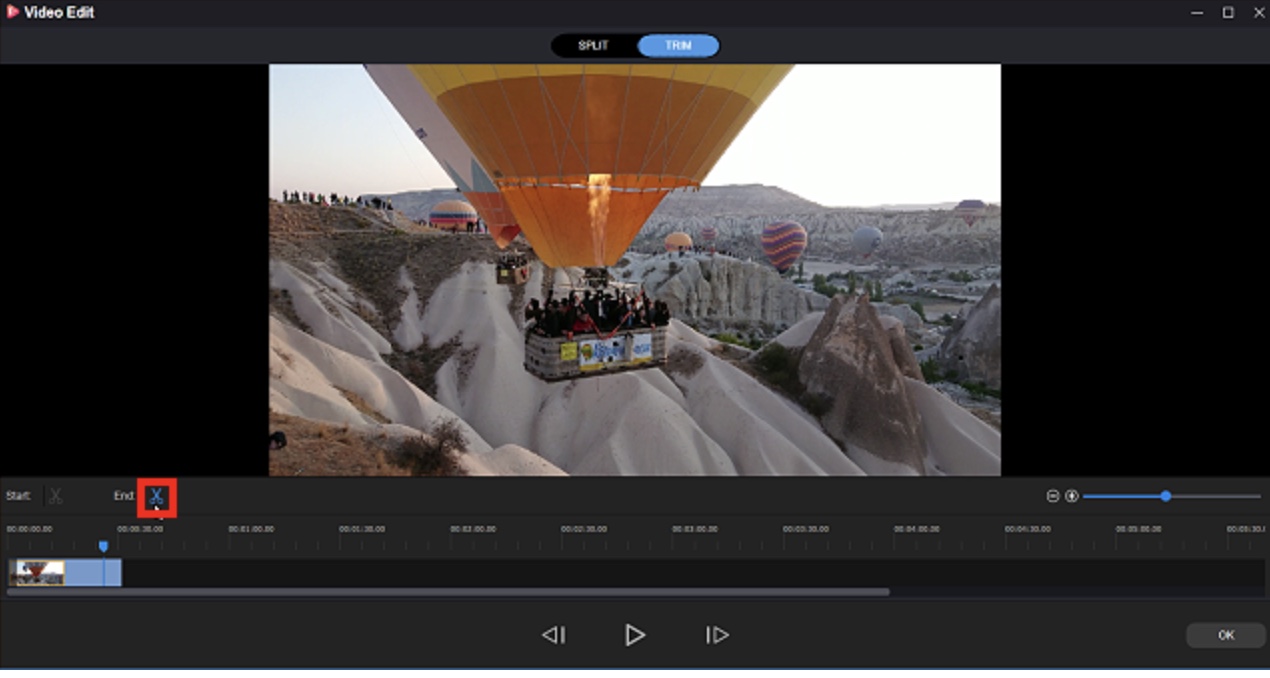Zoom out timeline with minus icon
This screenshot has width=1270, height=678.
pos(1053,496)
